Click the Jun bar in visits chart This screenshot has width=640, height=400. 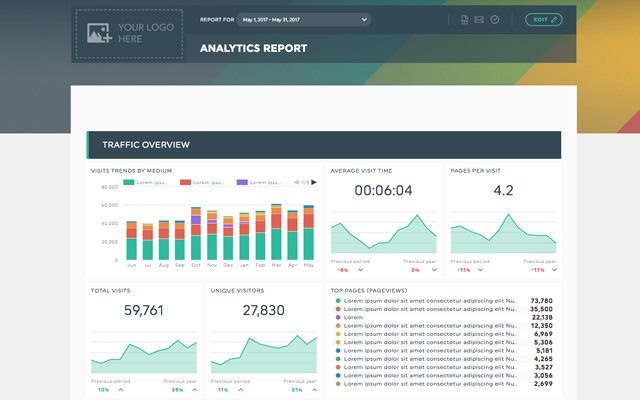(x=131, y=240)
